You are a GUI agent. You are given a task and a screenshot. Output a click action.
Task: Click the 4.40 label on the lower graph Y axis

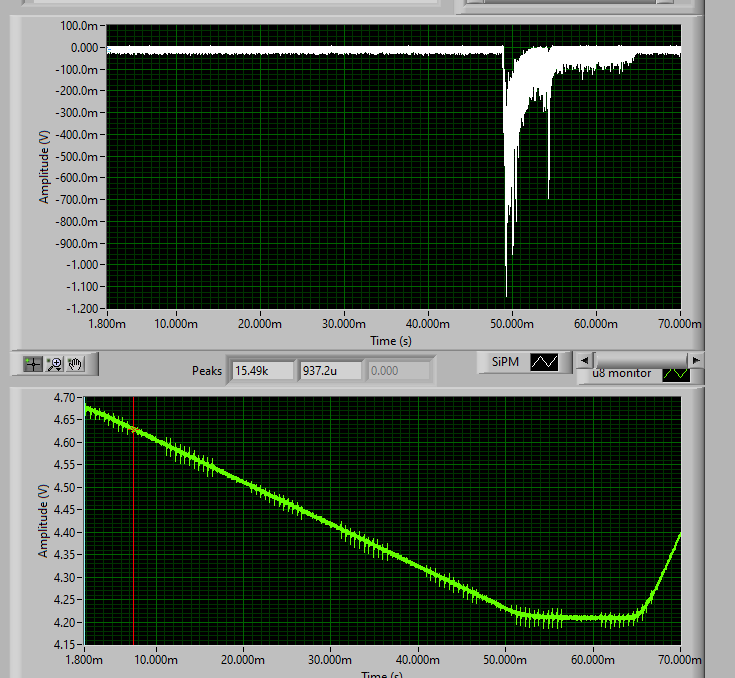tap(64, 533)
